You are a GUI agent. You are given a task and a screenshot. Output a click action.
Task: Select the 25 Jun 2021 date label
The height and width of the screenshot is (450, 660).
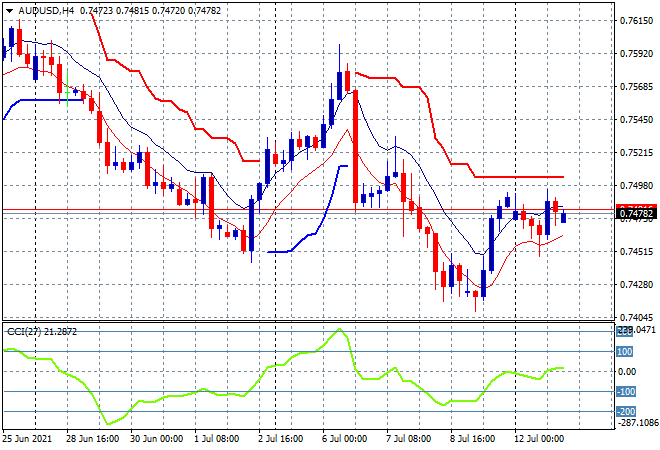(30, 439)
